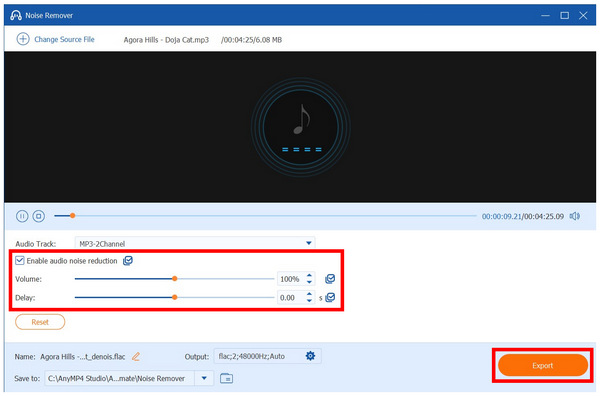This screenshot has height=396, width=600.
Task: Click the Export button
Action: [x=543, y=365]
